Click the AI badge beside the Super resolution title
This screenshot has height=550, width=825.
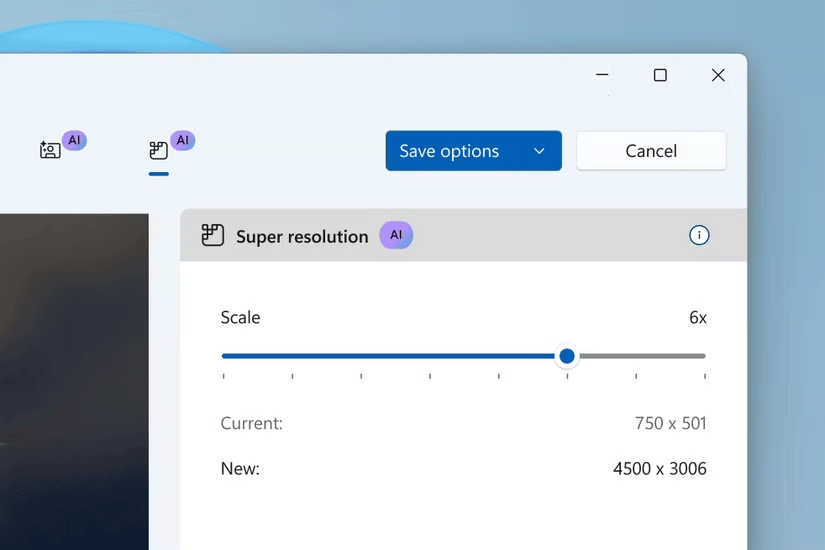coord(396,236)
